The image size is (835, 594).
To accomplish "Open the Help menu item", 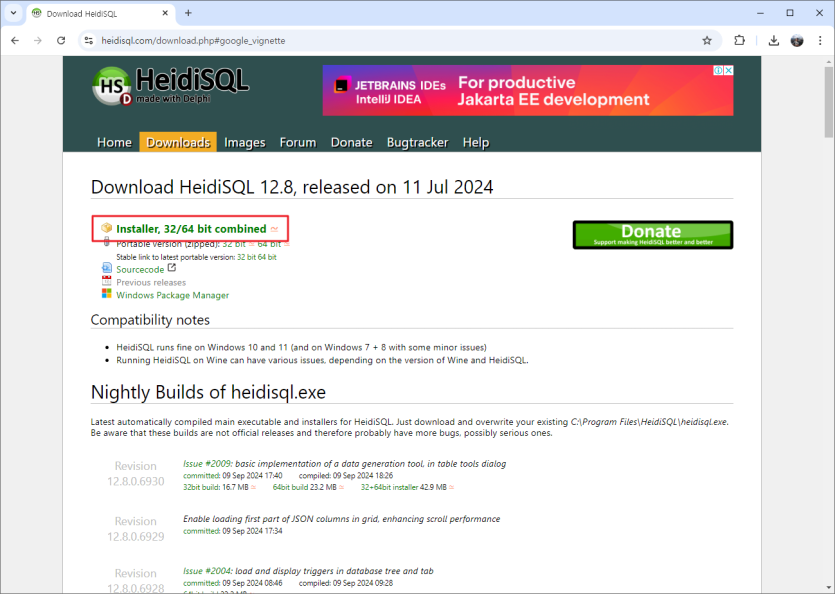I will 476,142.
